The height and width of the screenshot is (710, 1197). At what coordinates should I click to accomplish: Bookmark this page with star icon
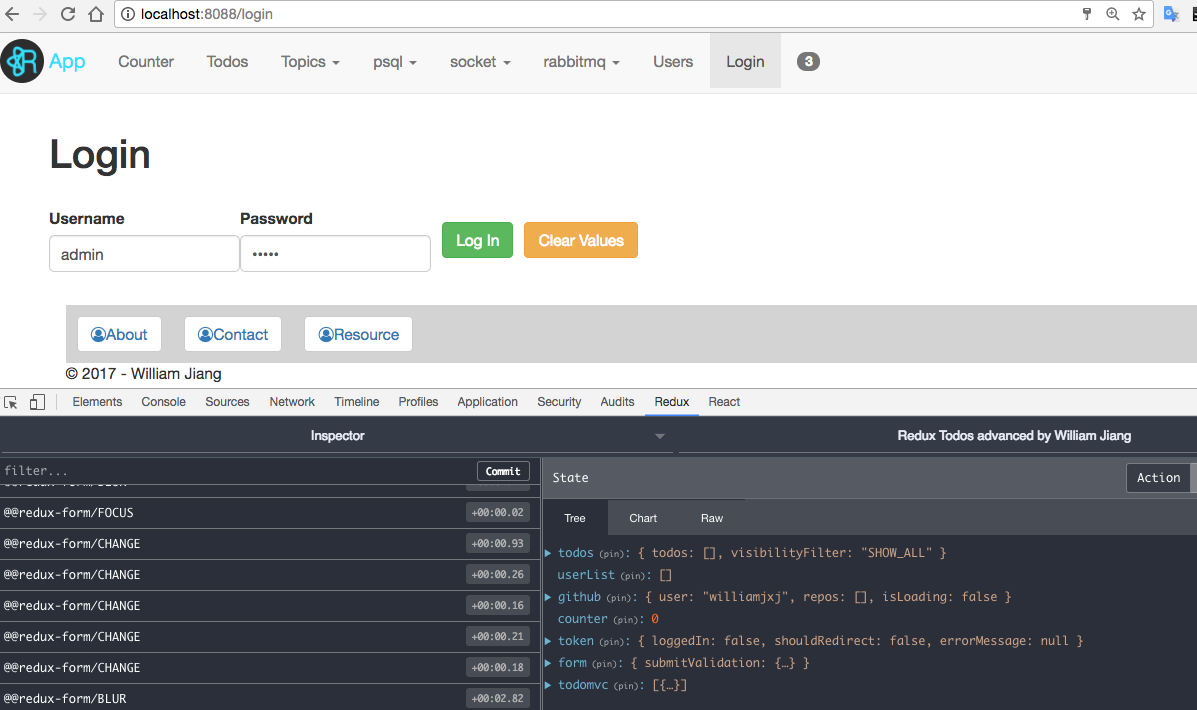coord(1139,14)
